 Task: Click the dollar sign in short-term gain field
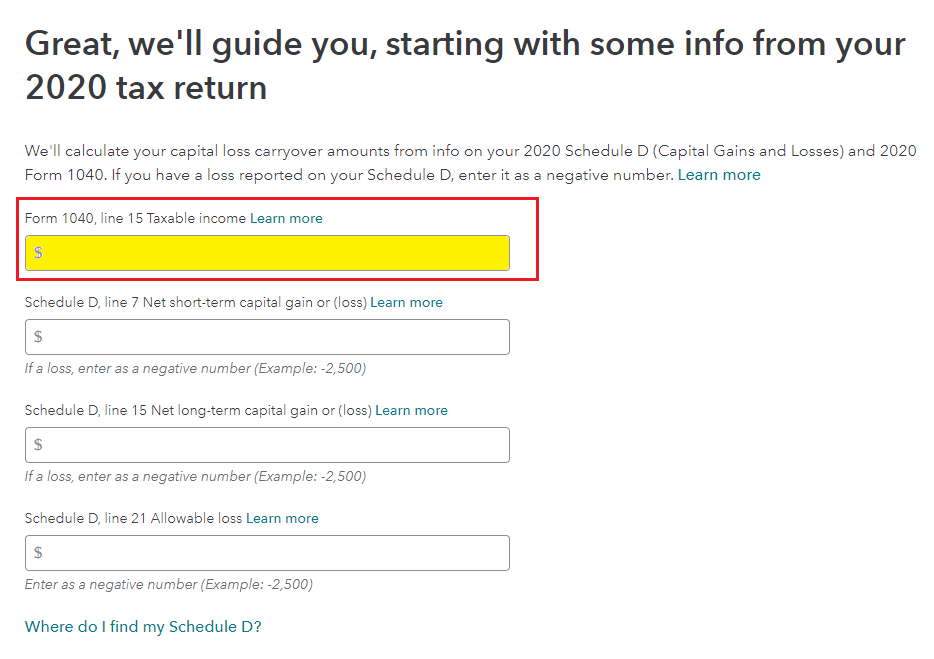[x=38, y=337]
